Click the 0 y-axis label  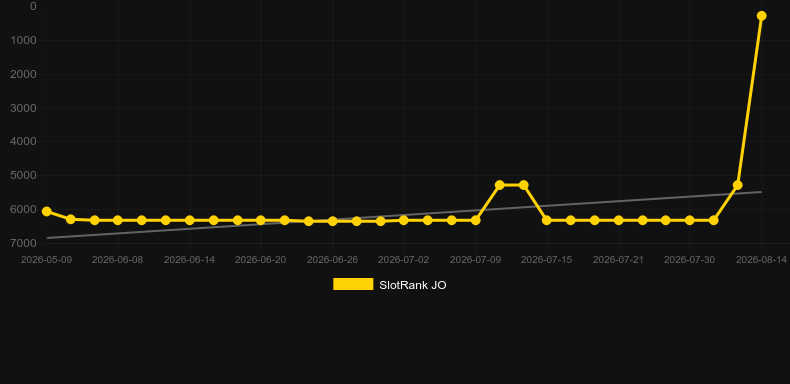[33, 6]
